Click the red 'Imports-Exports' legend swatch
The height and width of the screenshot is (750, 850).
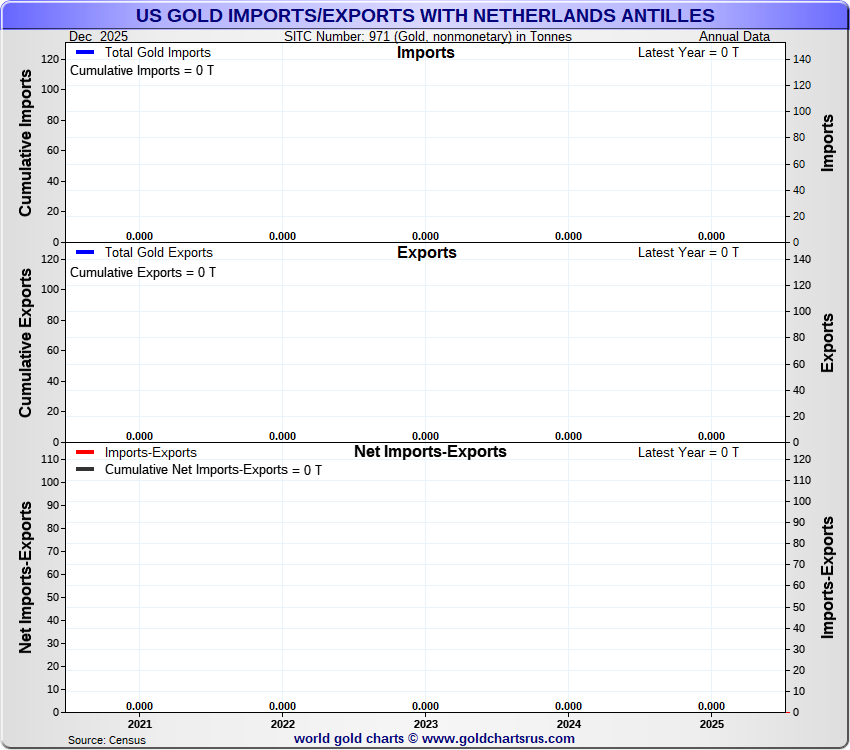point(85,452)
